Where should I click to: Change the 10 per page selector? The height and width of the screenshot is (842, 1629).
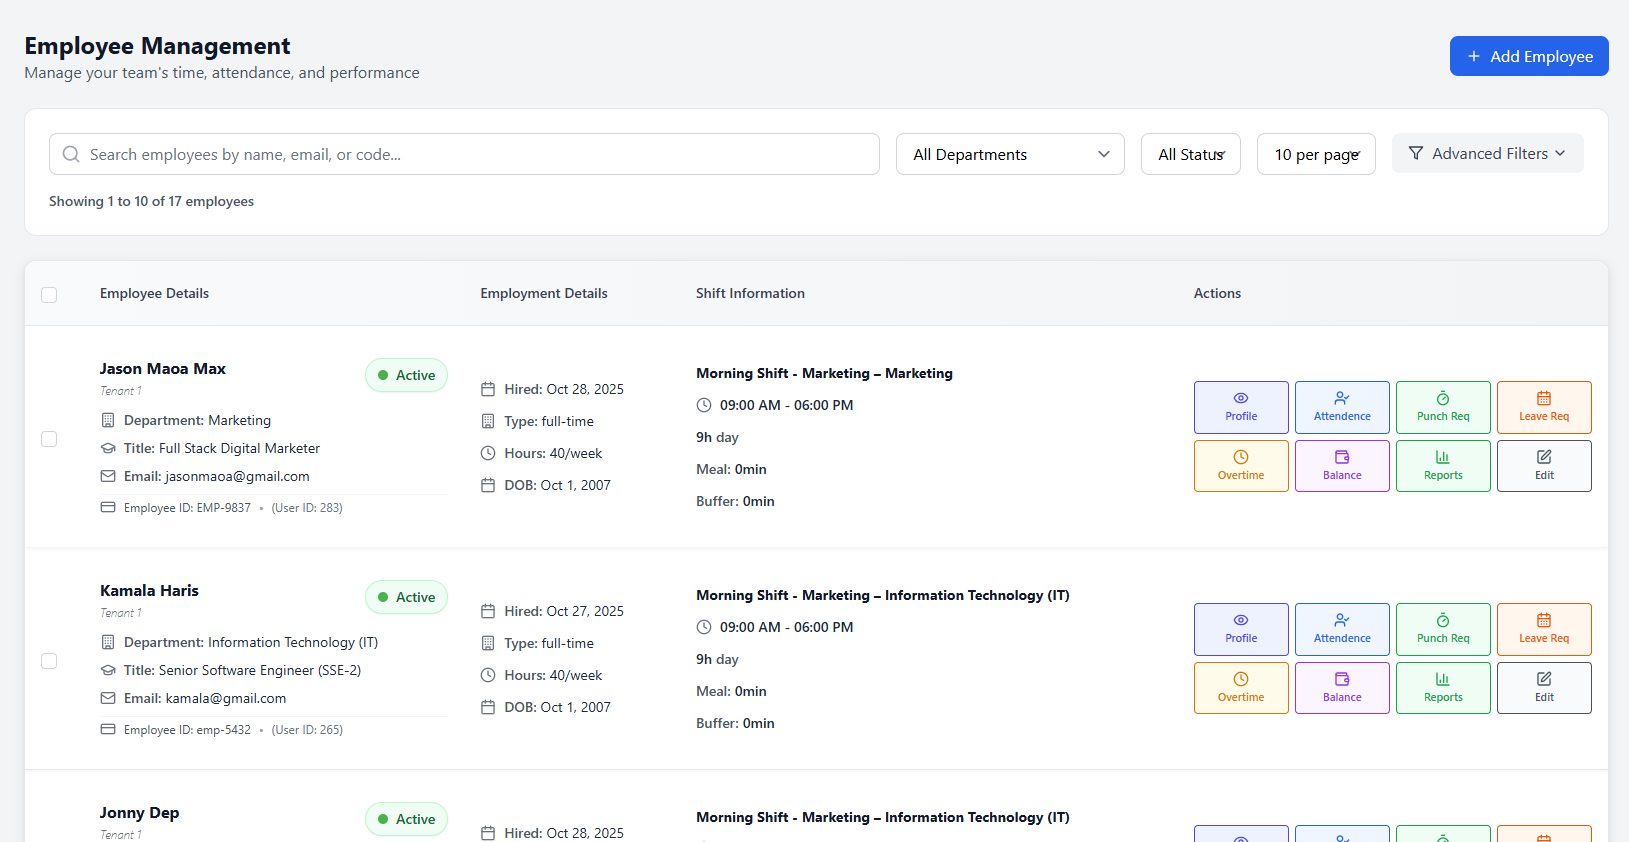pyautogui.click(x=1316, y=154)
